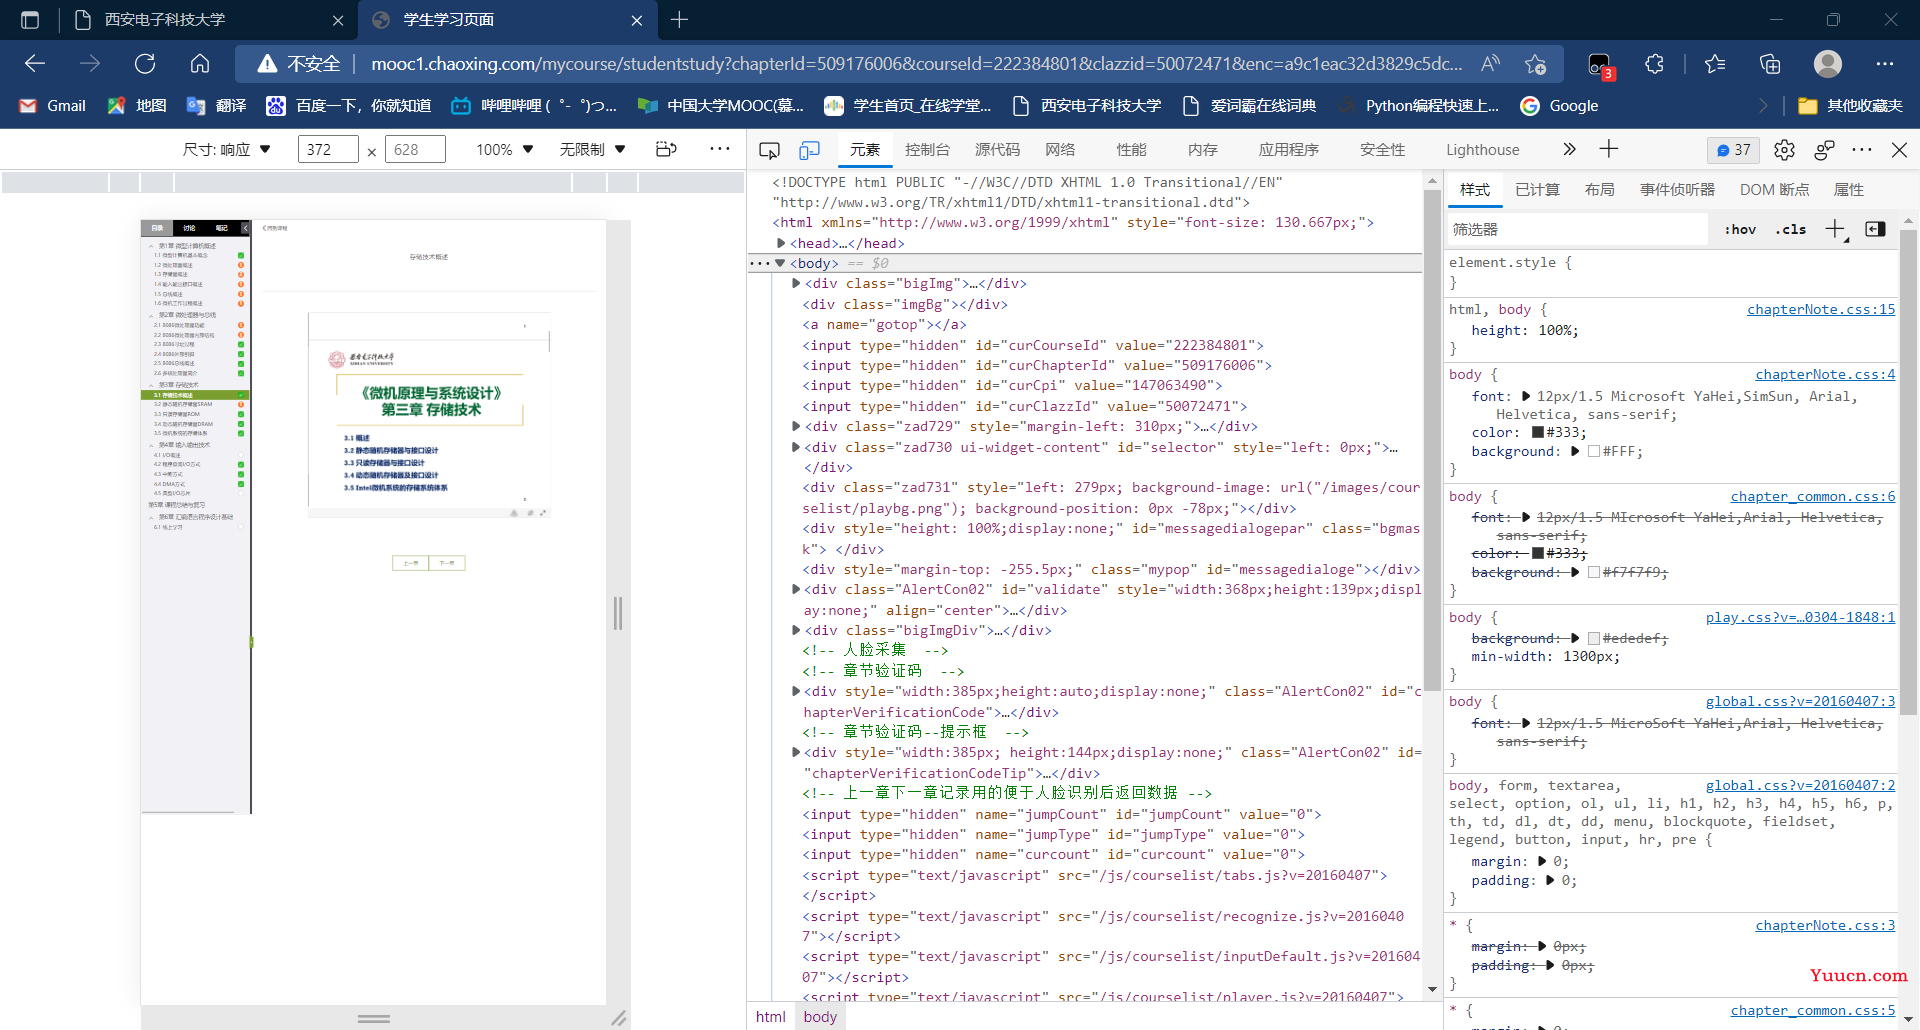
Task: Activate the DevTools inspect element picker
Action: pos(769,150)
